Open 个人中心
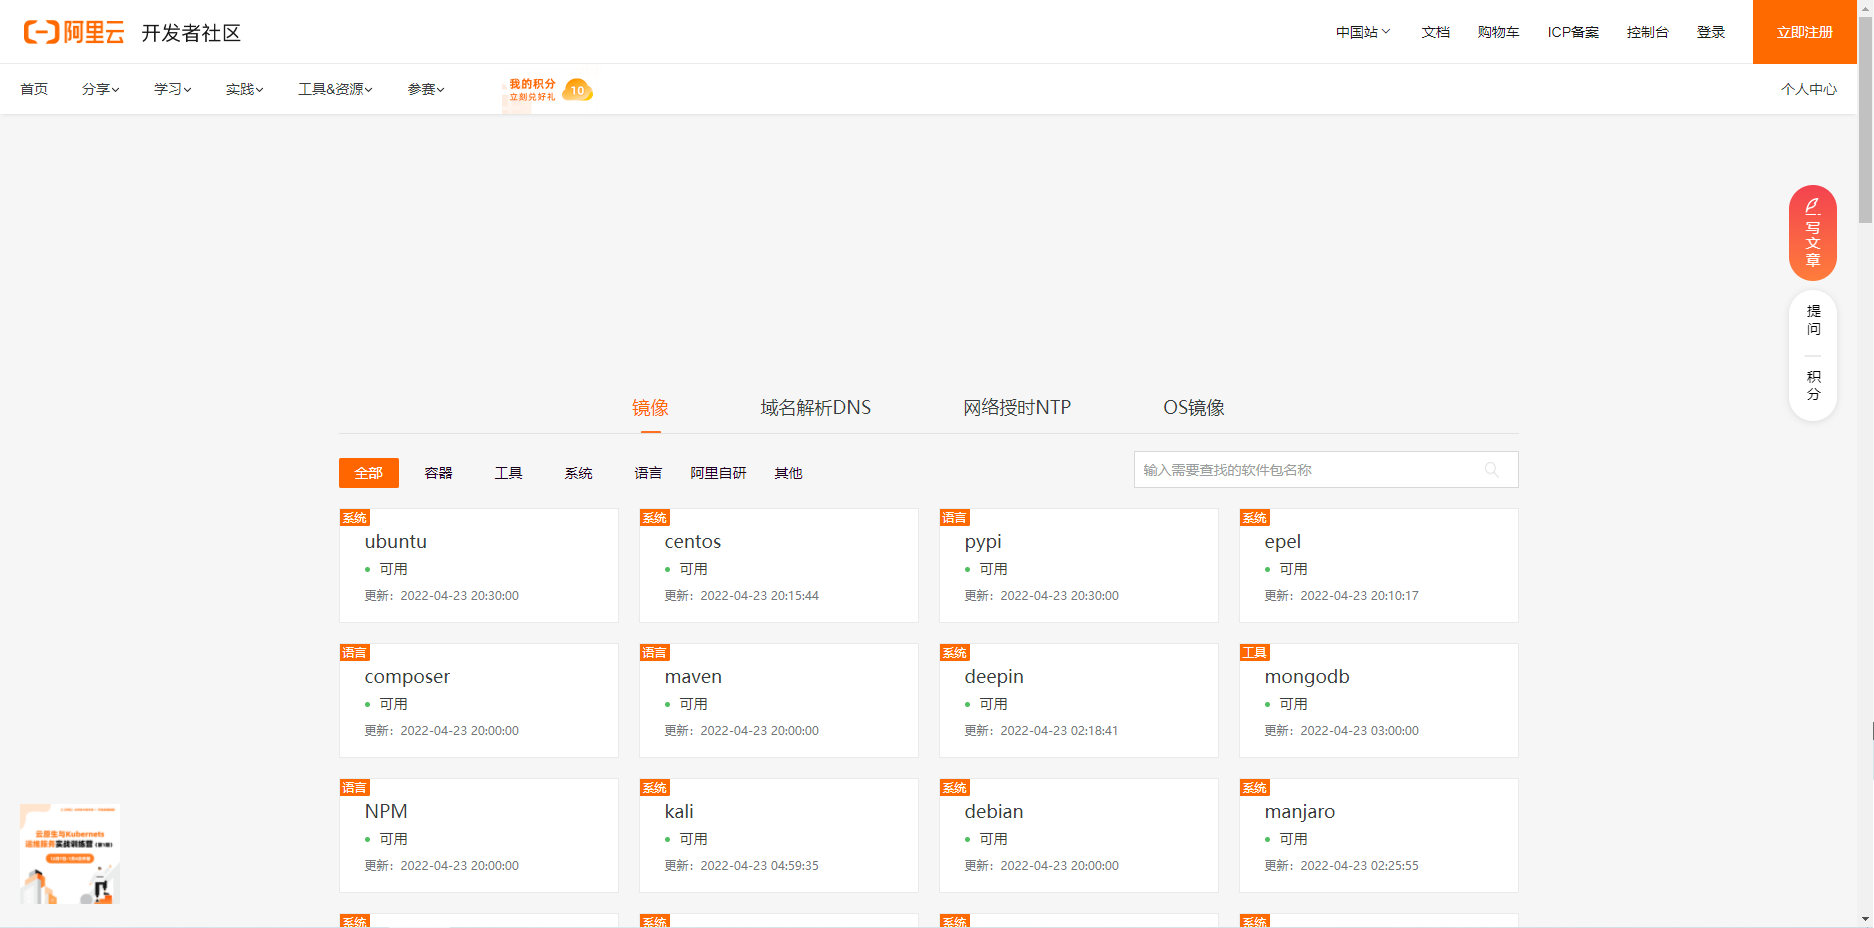Image resolution: width=1874 pixels, height=928 pixels. (1808, 89)
